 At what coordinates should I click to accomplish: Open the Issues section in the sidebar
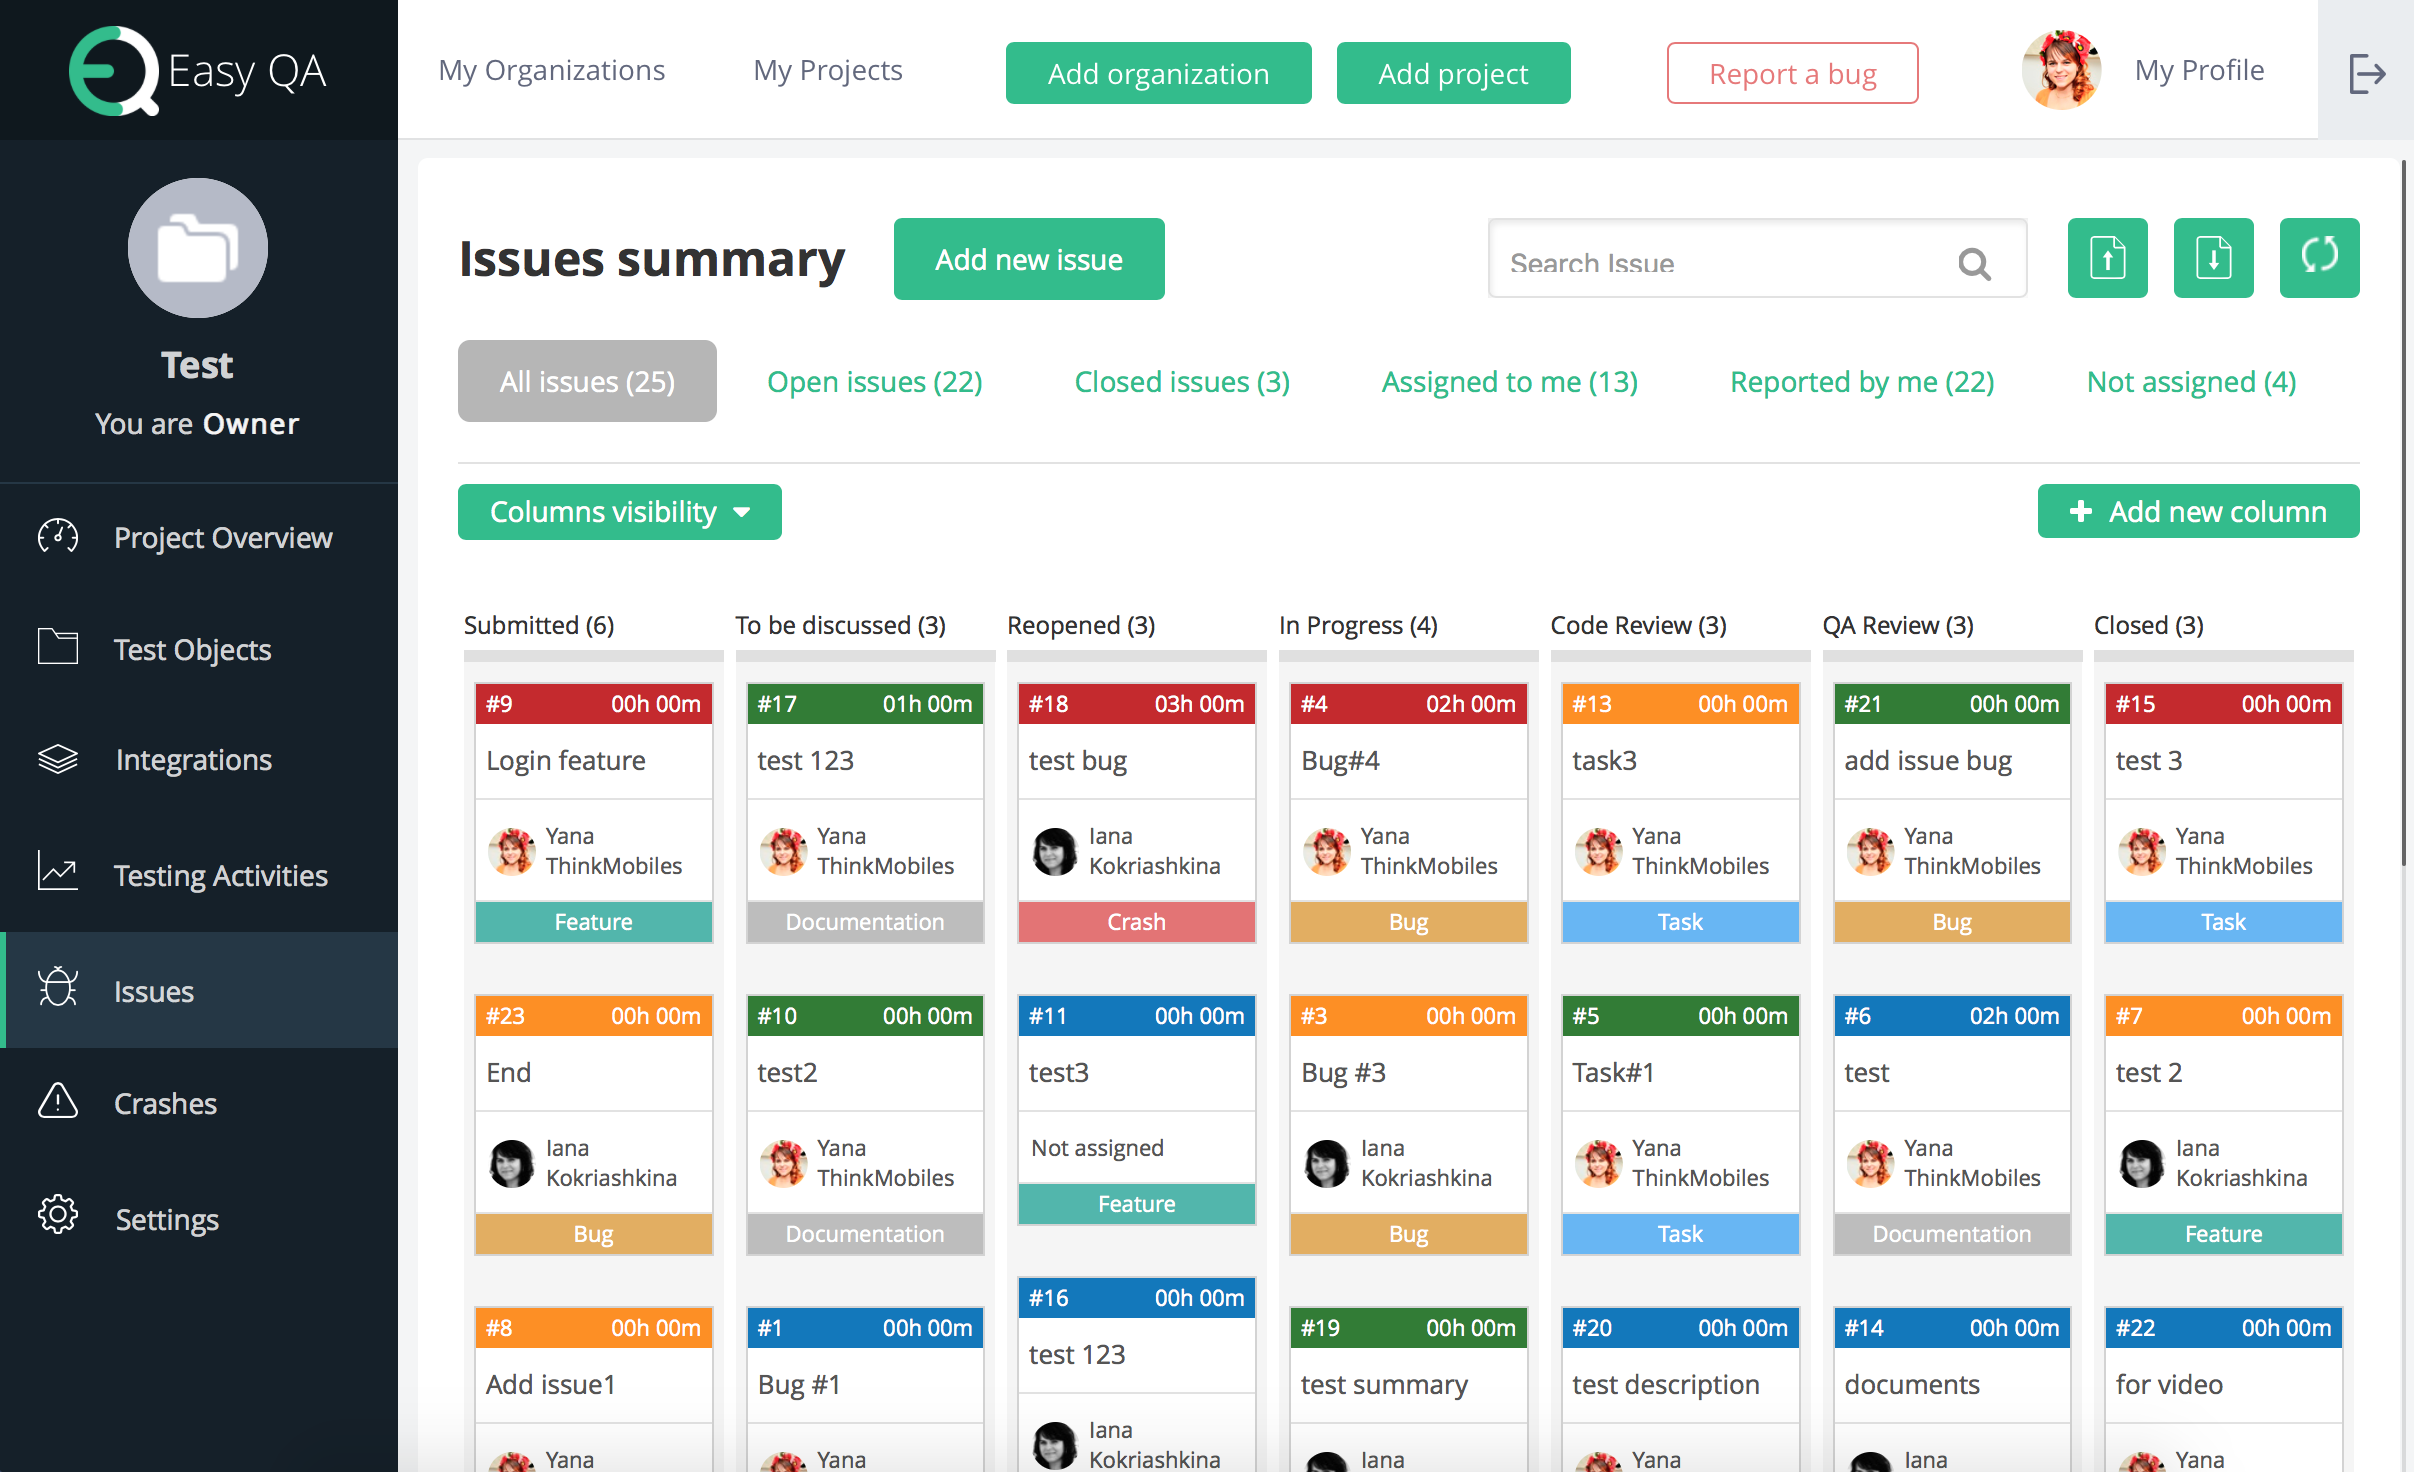tap(153, 991)
